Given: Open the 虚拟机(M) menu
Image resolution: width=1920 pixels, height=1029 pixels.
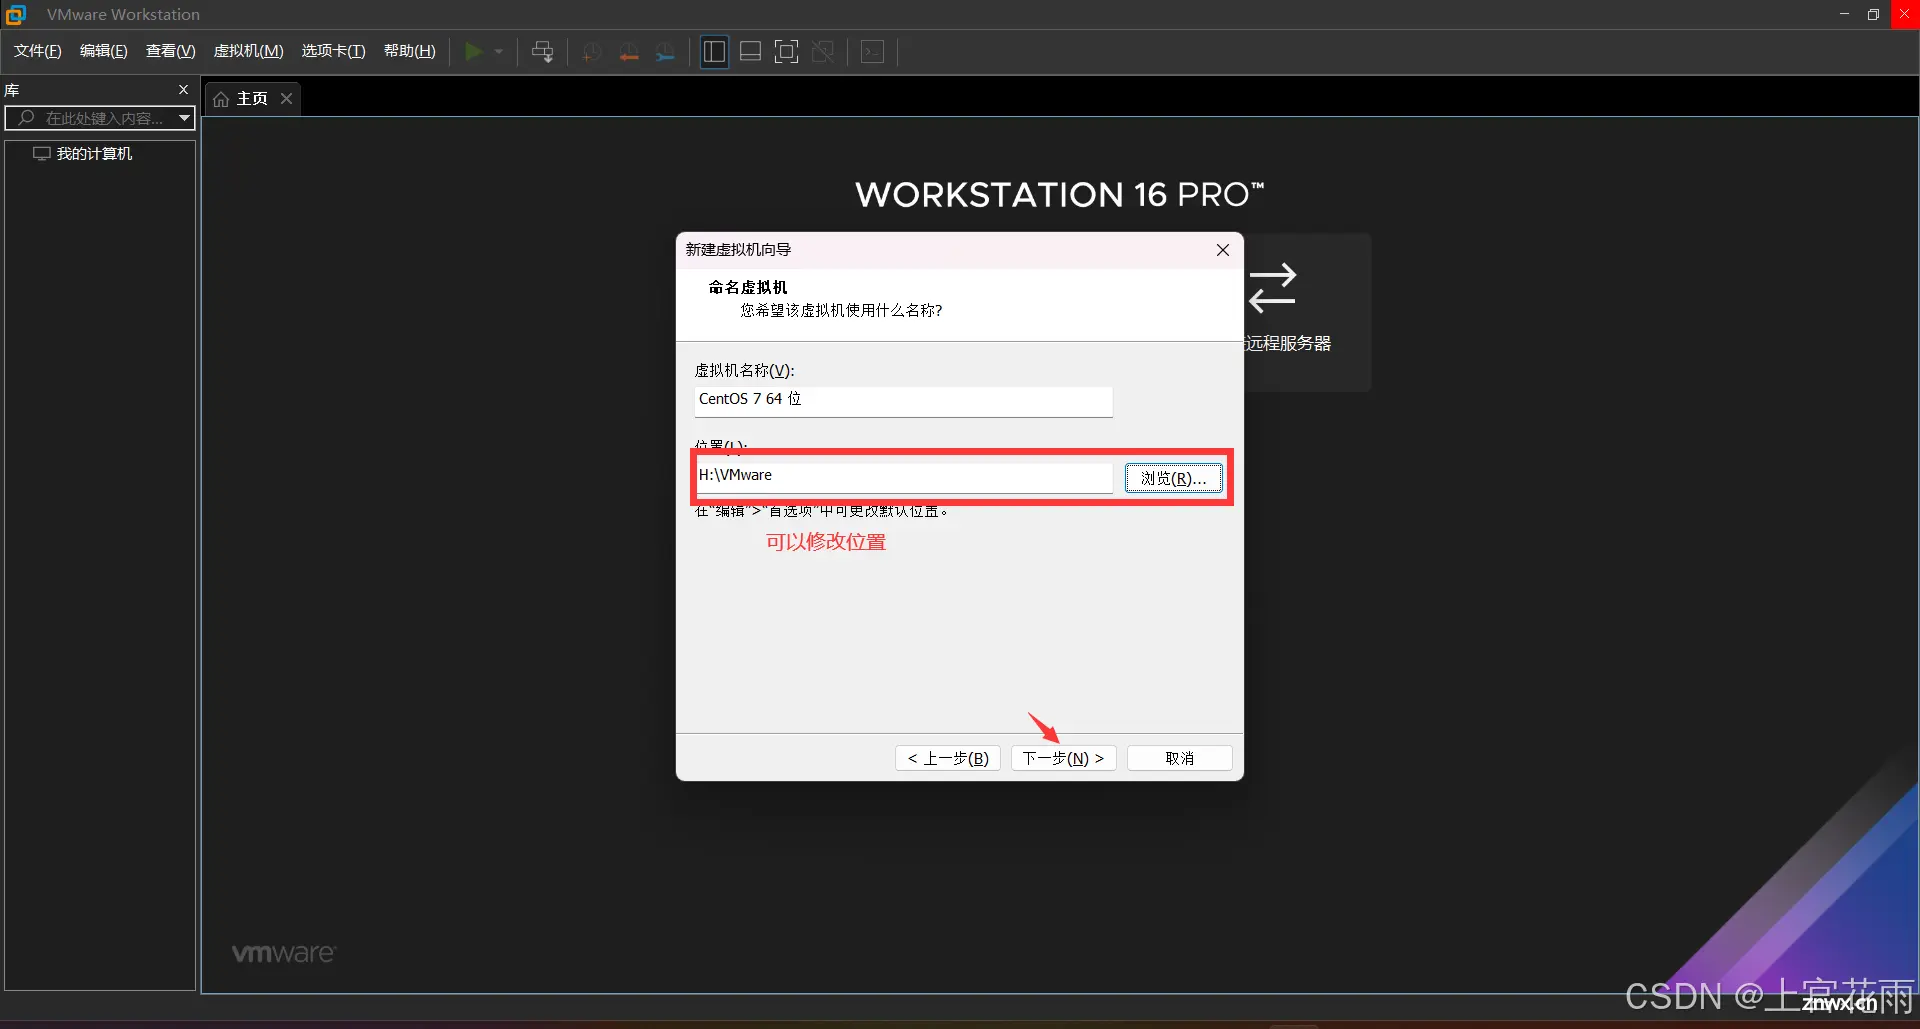Looking at the screenshot, I should point(249,51).
